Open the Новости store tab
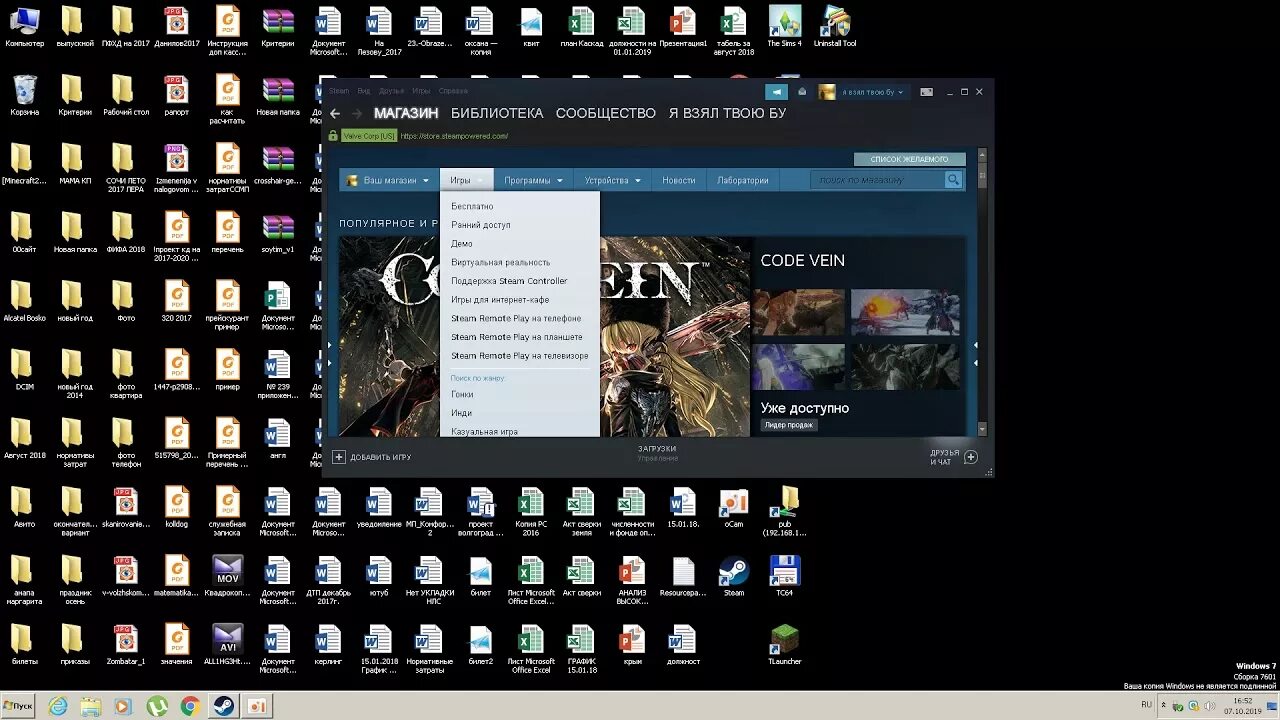 tap(678, 180)
